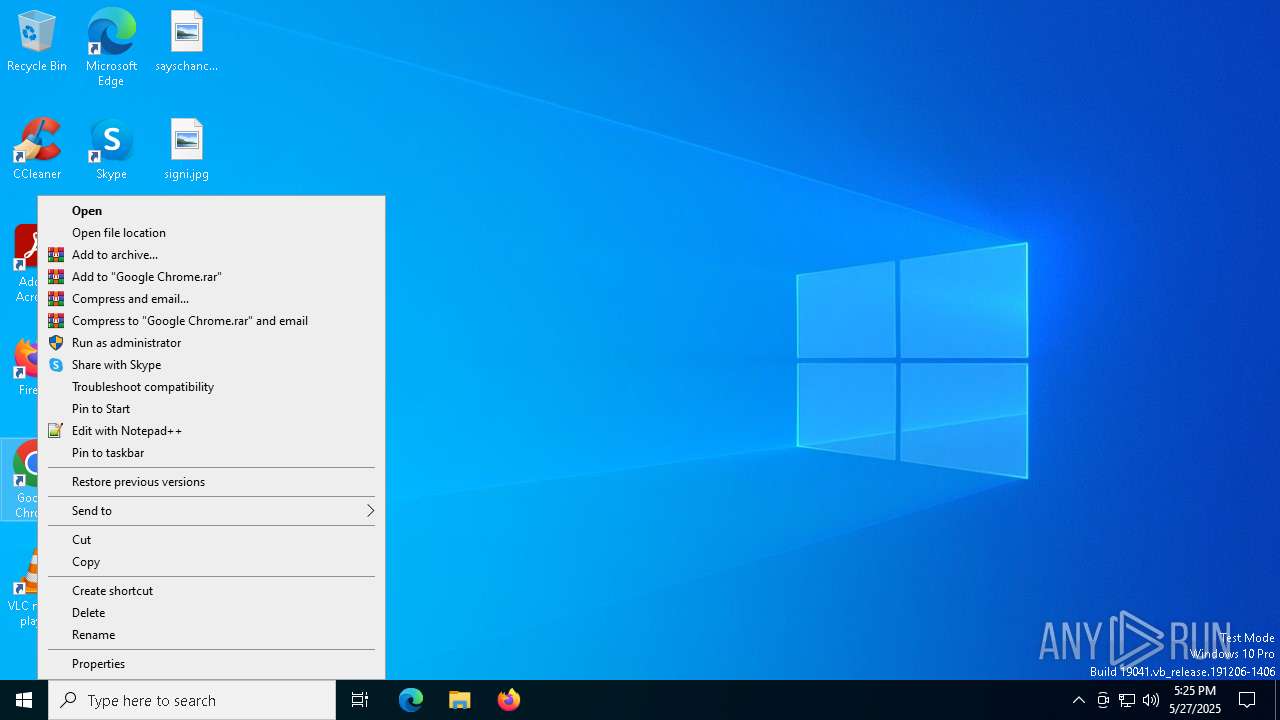Choose Compress and email...
This screenshot has width=1280, height=720.
tap(211, 299)
